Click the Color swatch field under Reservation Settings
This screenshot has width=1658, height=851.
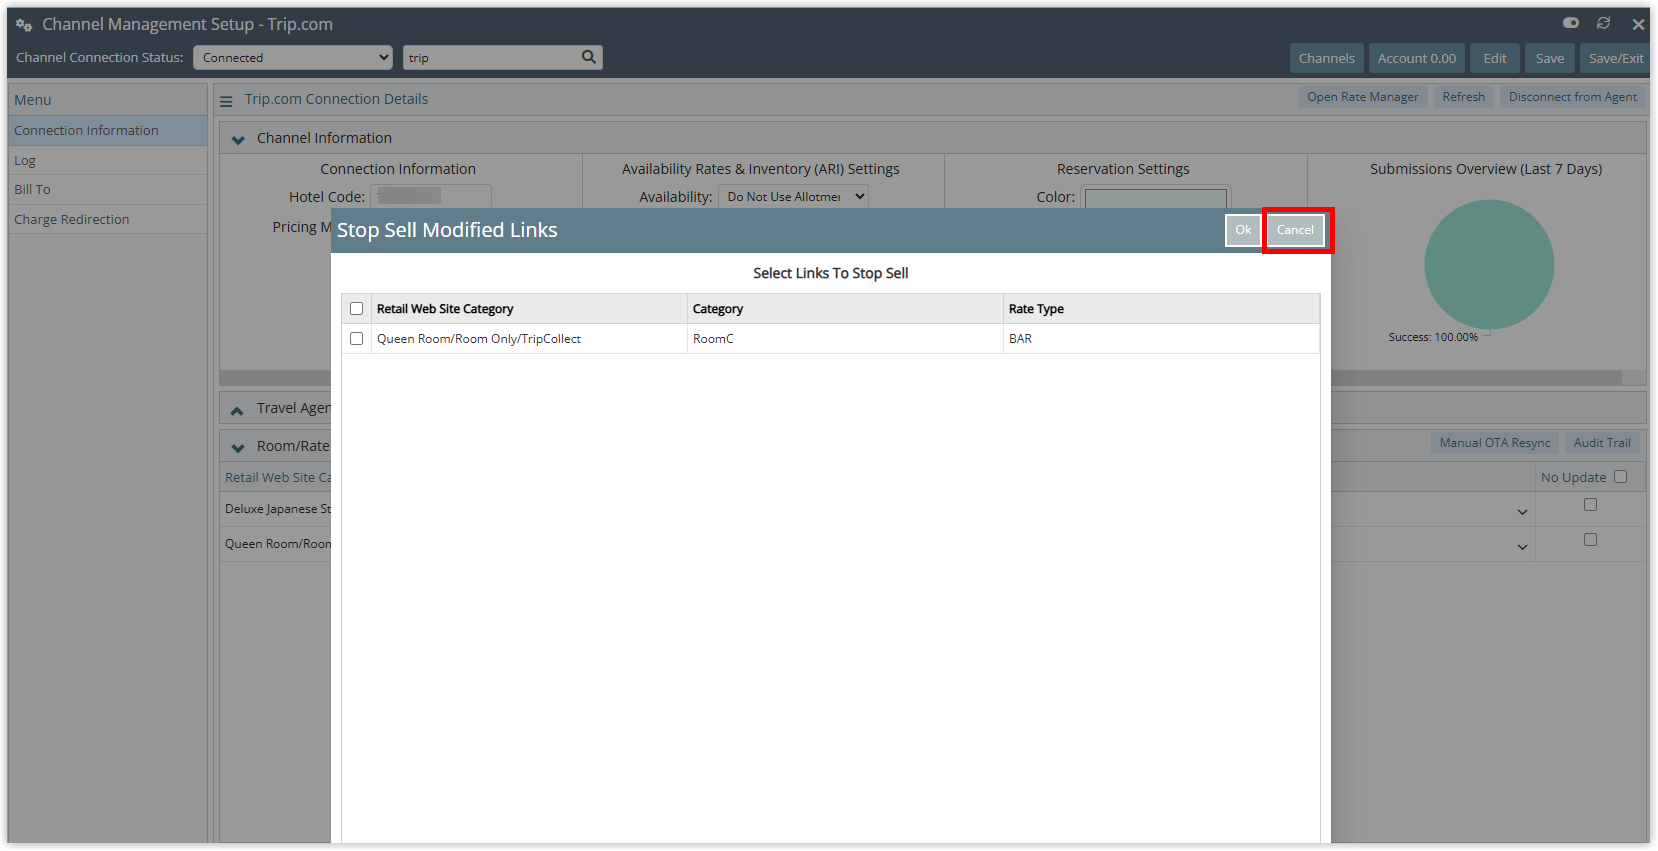click(x=1155, y=197)
